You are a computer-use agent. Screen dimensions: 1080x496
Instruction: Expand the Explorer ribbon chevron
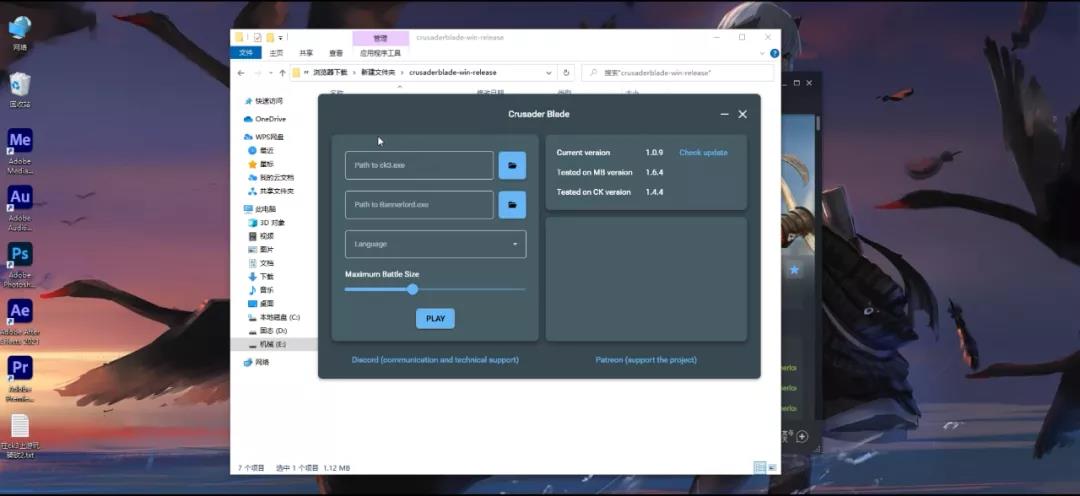[x=762, y=53]
